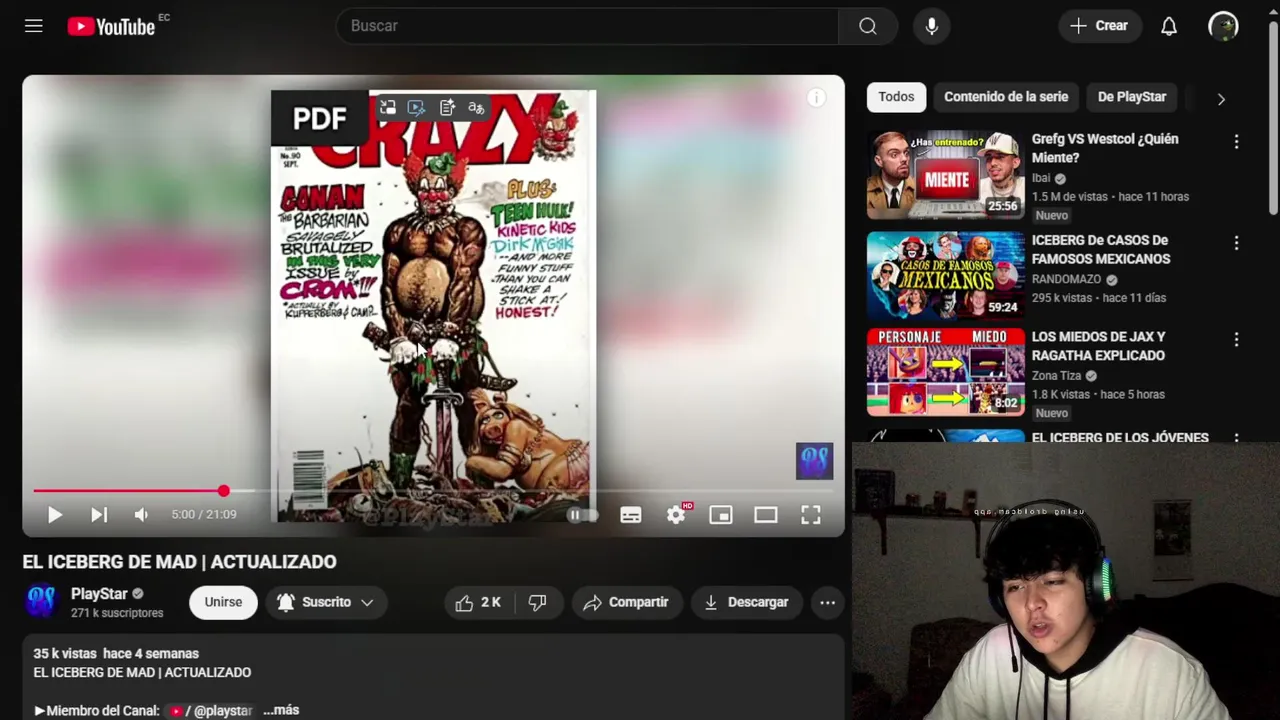1280x720 pixels.
Task: Click the 5:00 / 21:09 time display
Action: pos(204,514)
